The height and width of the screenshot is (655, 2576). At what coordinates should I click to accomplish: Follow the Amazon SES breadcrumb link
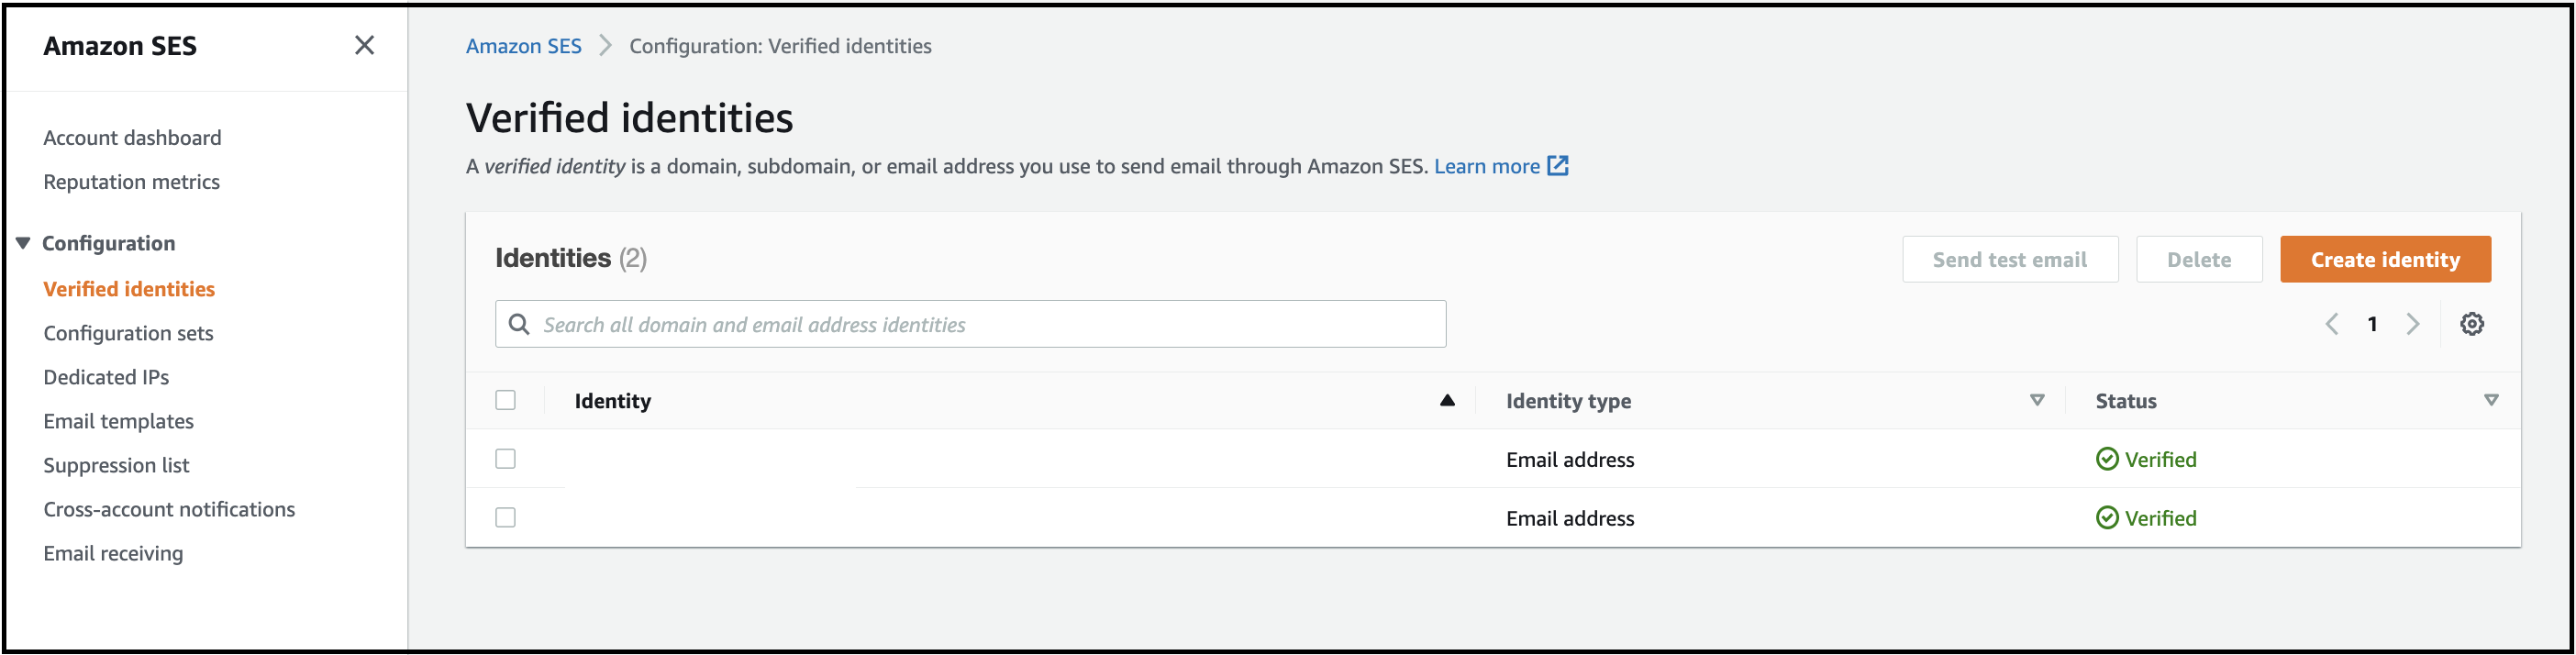523,46
